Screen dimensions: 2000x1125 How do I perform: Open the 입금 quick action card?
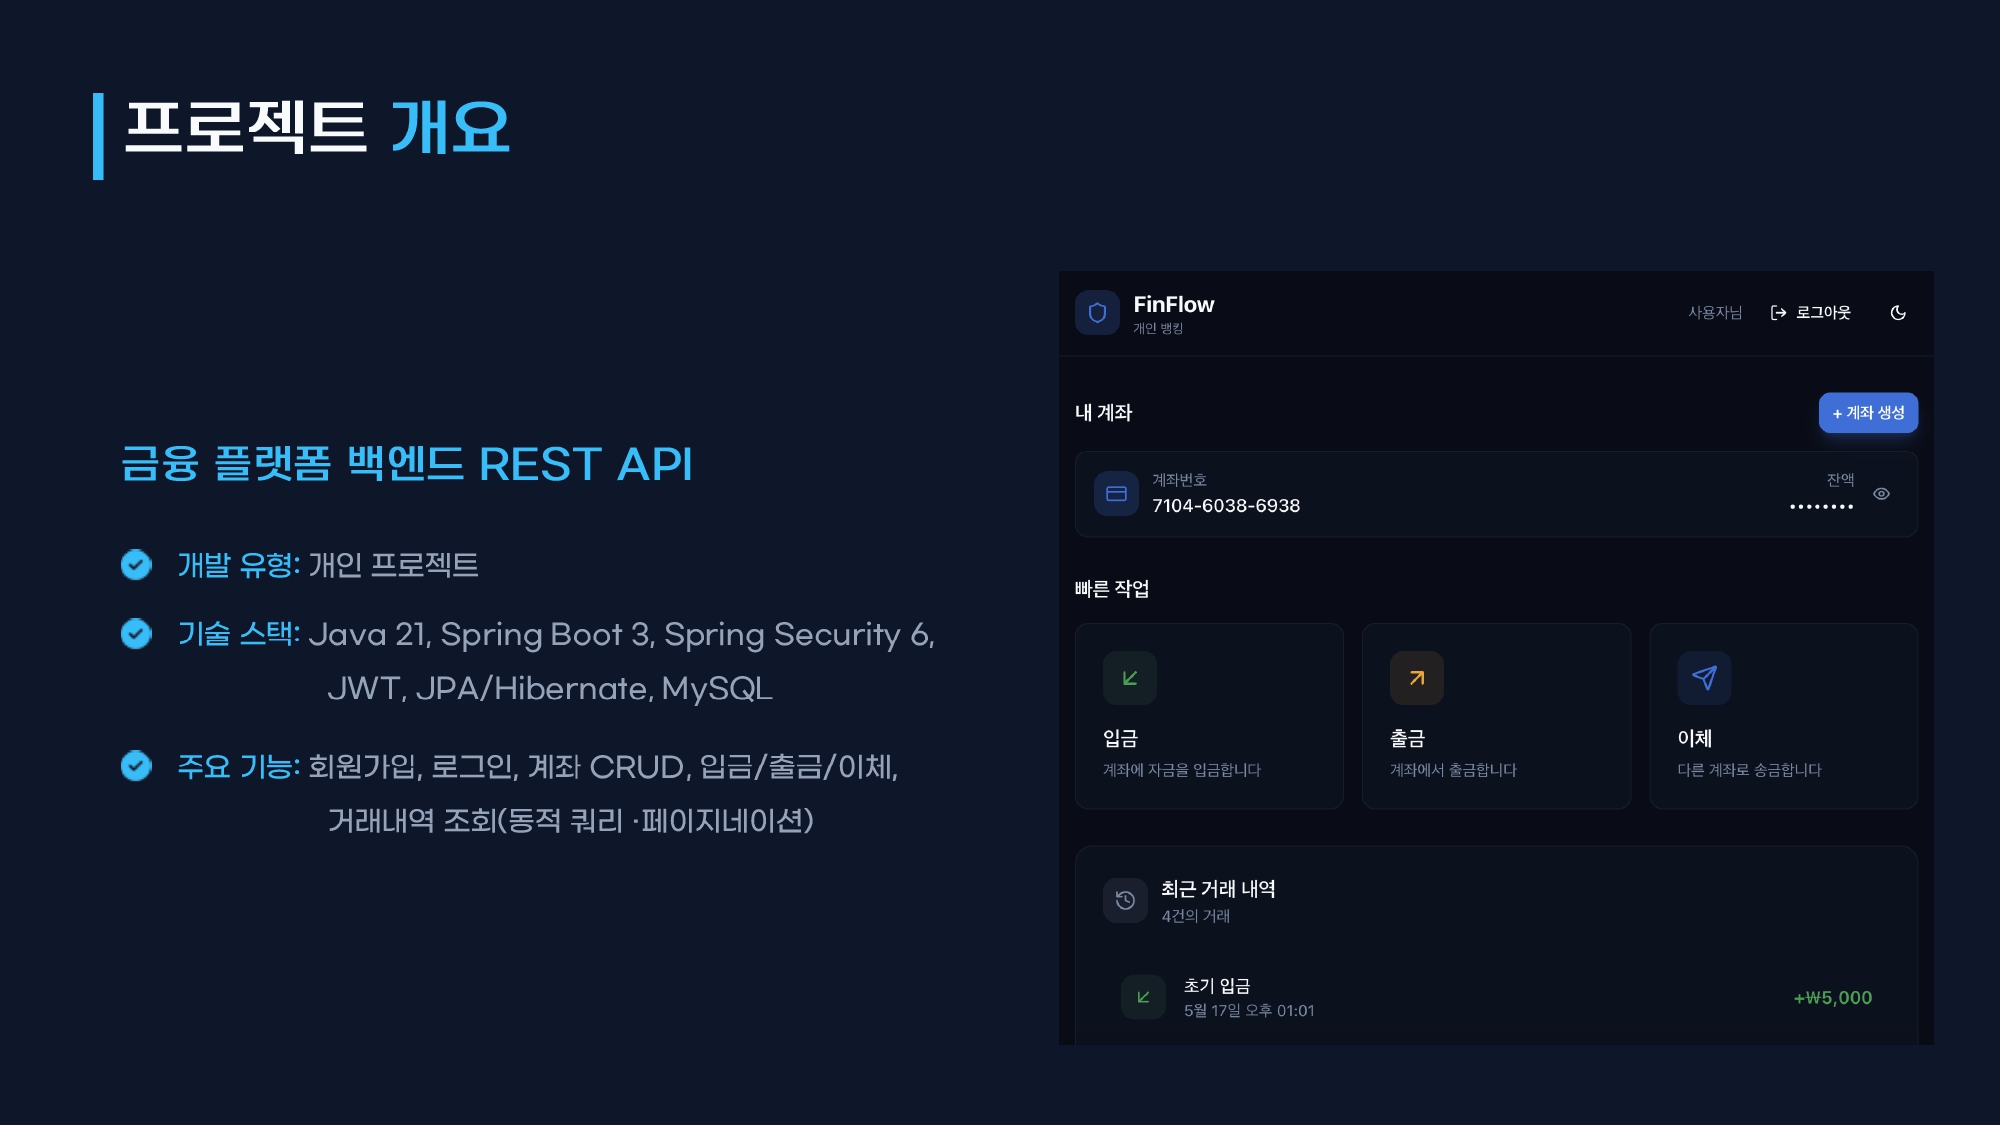[1209, 716]
